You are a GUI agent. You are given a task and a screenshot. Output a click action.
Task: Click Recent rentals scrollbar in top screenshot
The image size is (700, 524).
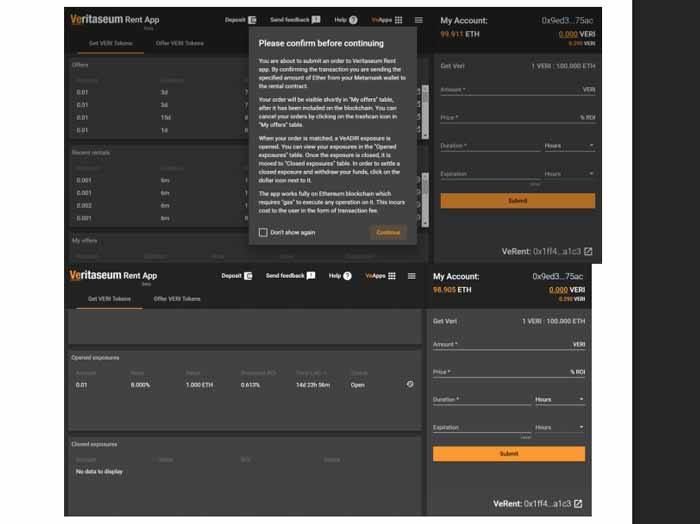pos(425,200)
